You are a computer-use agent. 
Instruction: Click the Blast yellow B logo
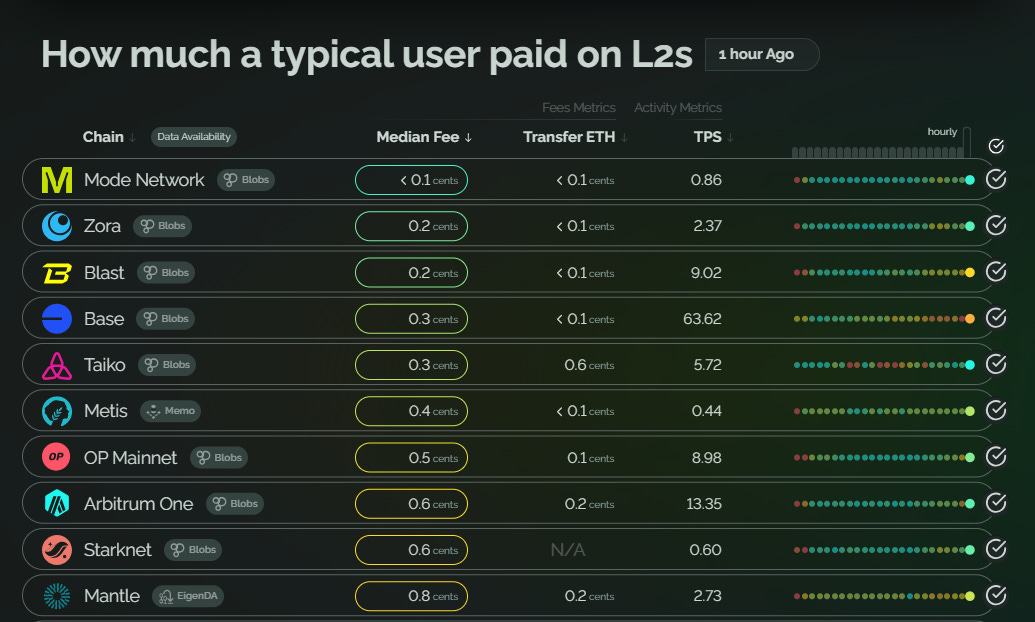(57, 273)
